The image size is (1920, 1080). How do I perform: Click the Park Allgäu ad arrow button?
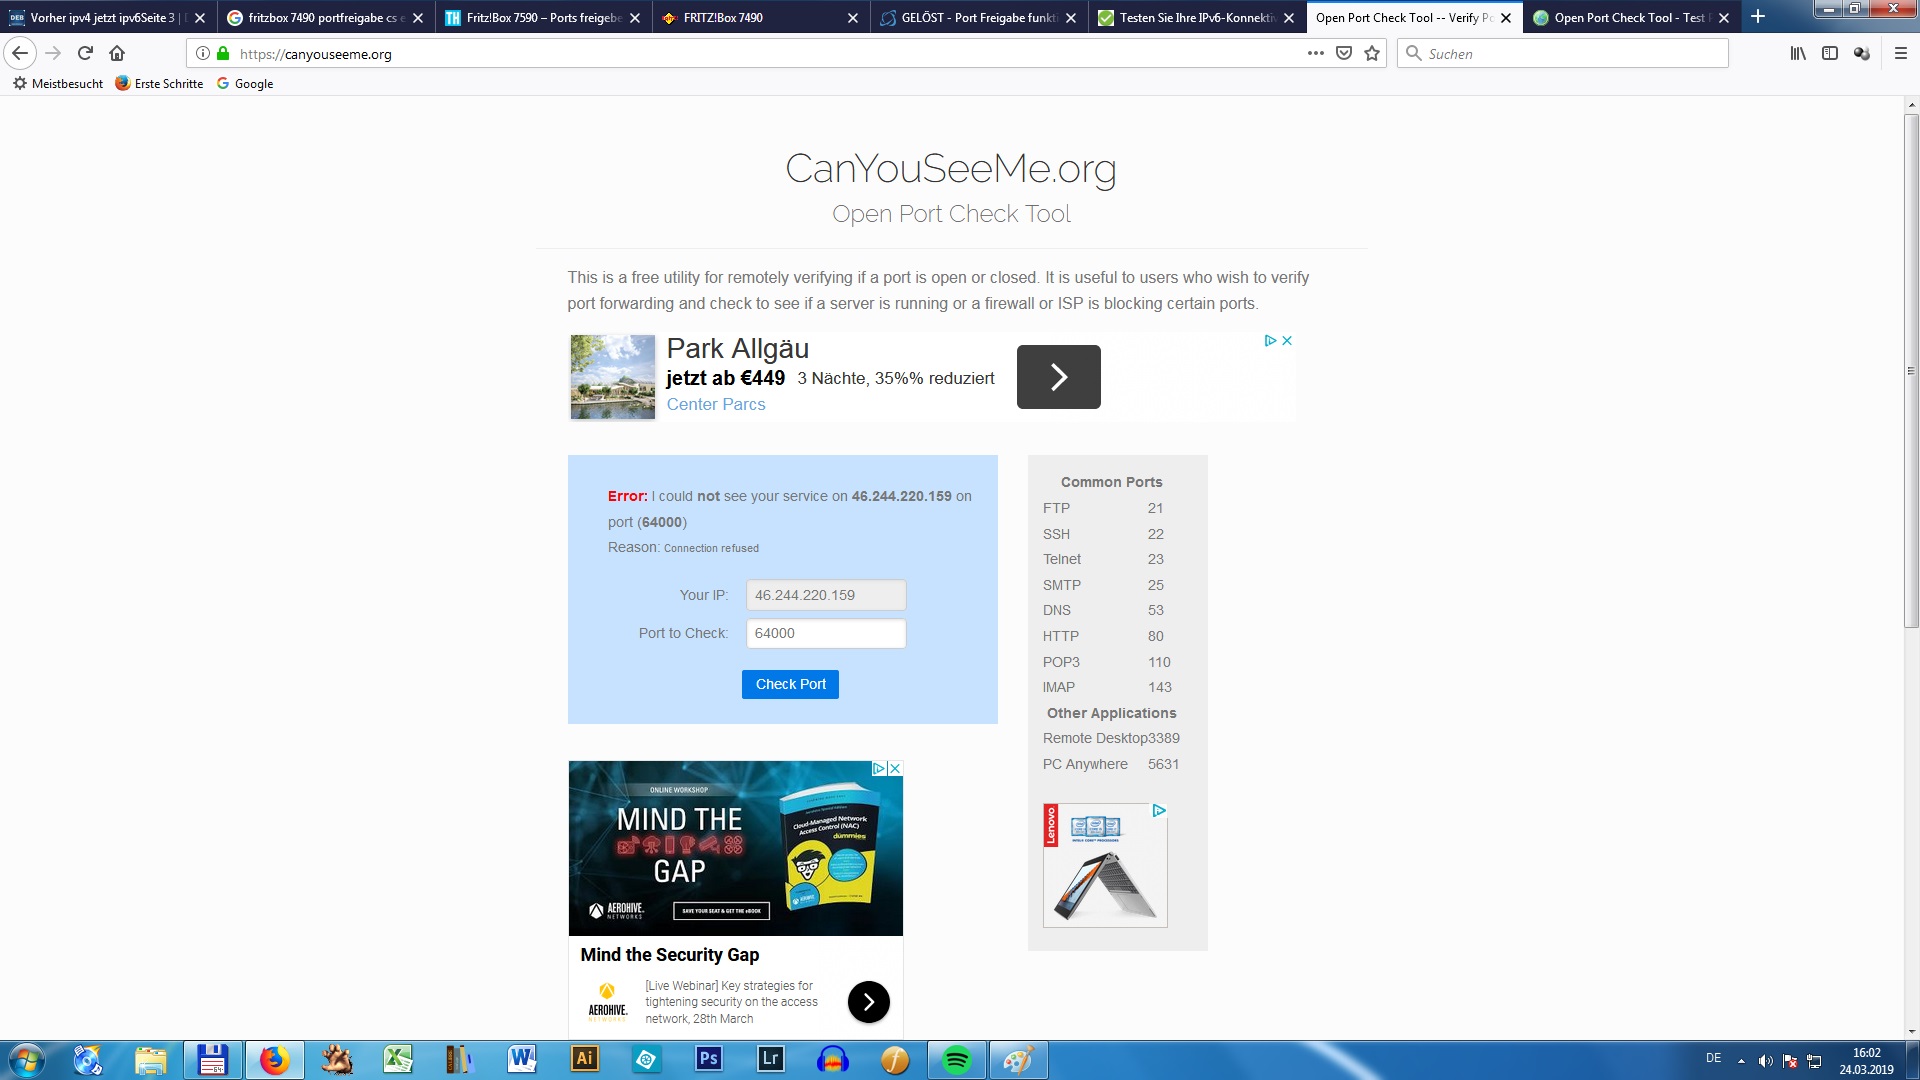coord(1058,377)
